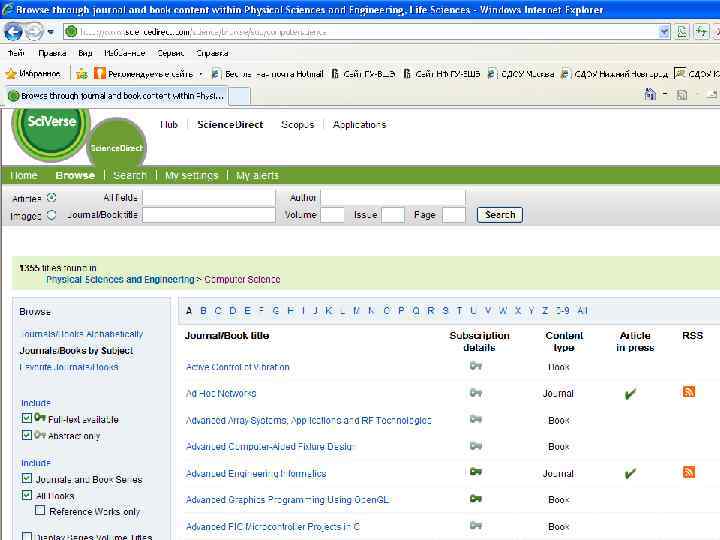The width and height of the screenshot is (720, 540).
Task: Click the browser Back arrow button
Action: (13, 32)
